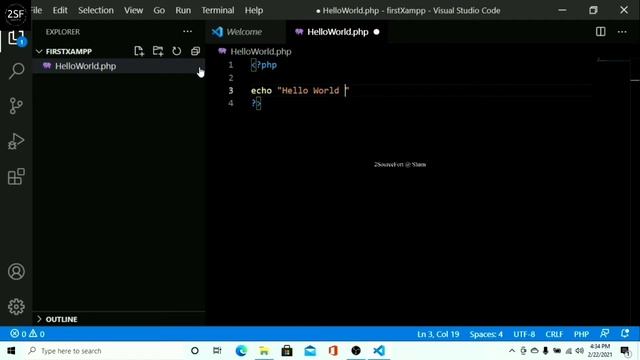Go to line via Ln 3, Col 19
The image size is (640, 360).
(x=438, y=334)
